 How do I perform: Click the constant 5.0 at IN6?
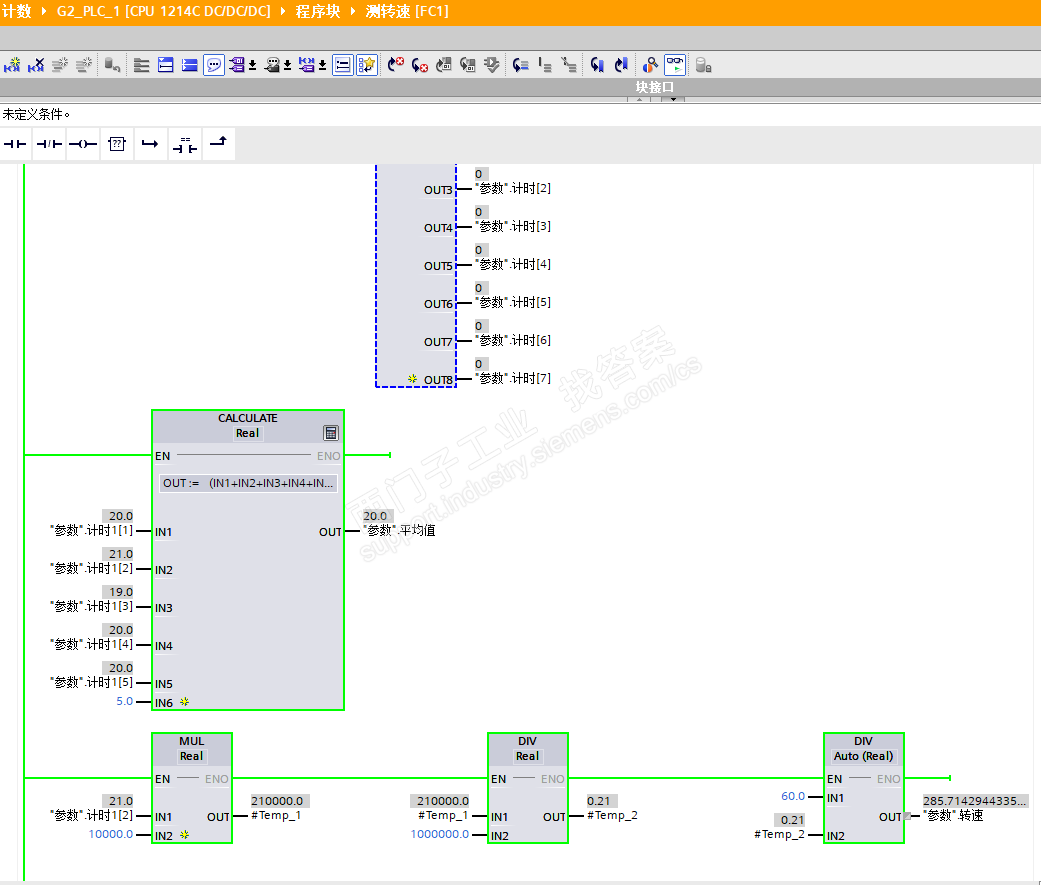coord(125,701)
